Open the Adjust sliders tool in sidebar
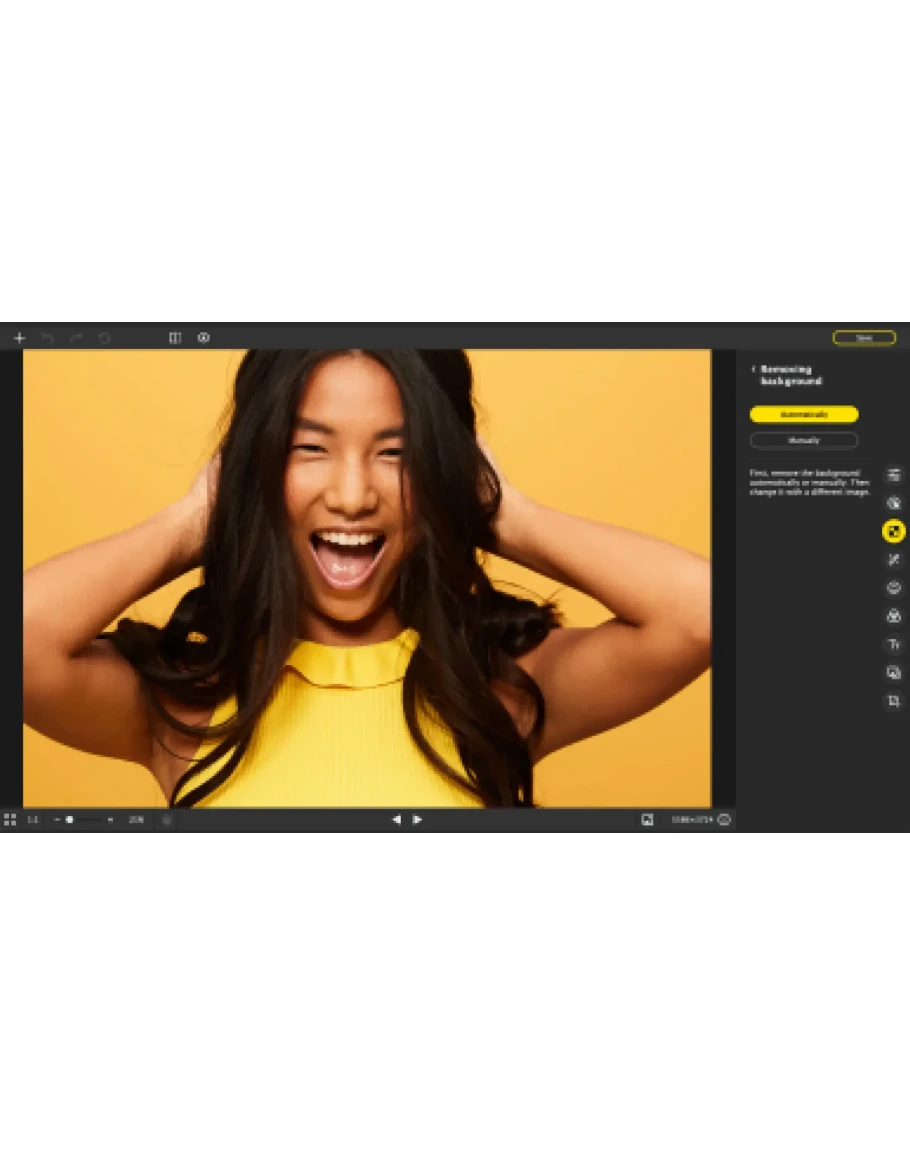The image size is (910, 1155). [894, 475]
